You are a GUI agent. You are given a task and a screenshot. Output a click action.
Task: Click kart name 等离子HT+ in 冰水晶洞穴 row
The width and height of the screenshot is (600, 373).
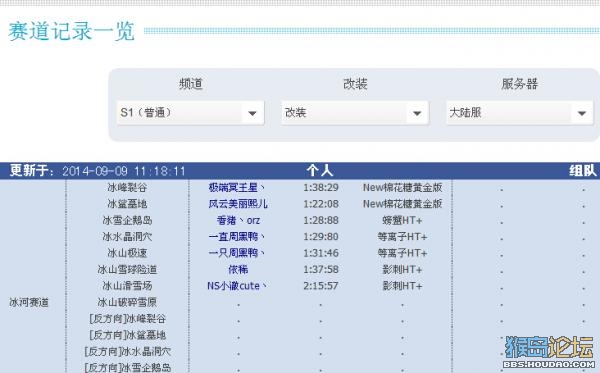pos(403,237)
